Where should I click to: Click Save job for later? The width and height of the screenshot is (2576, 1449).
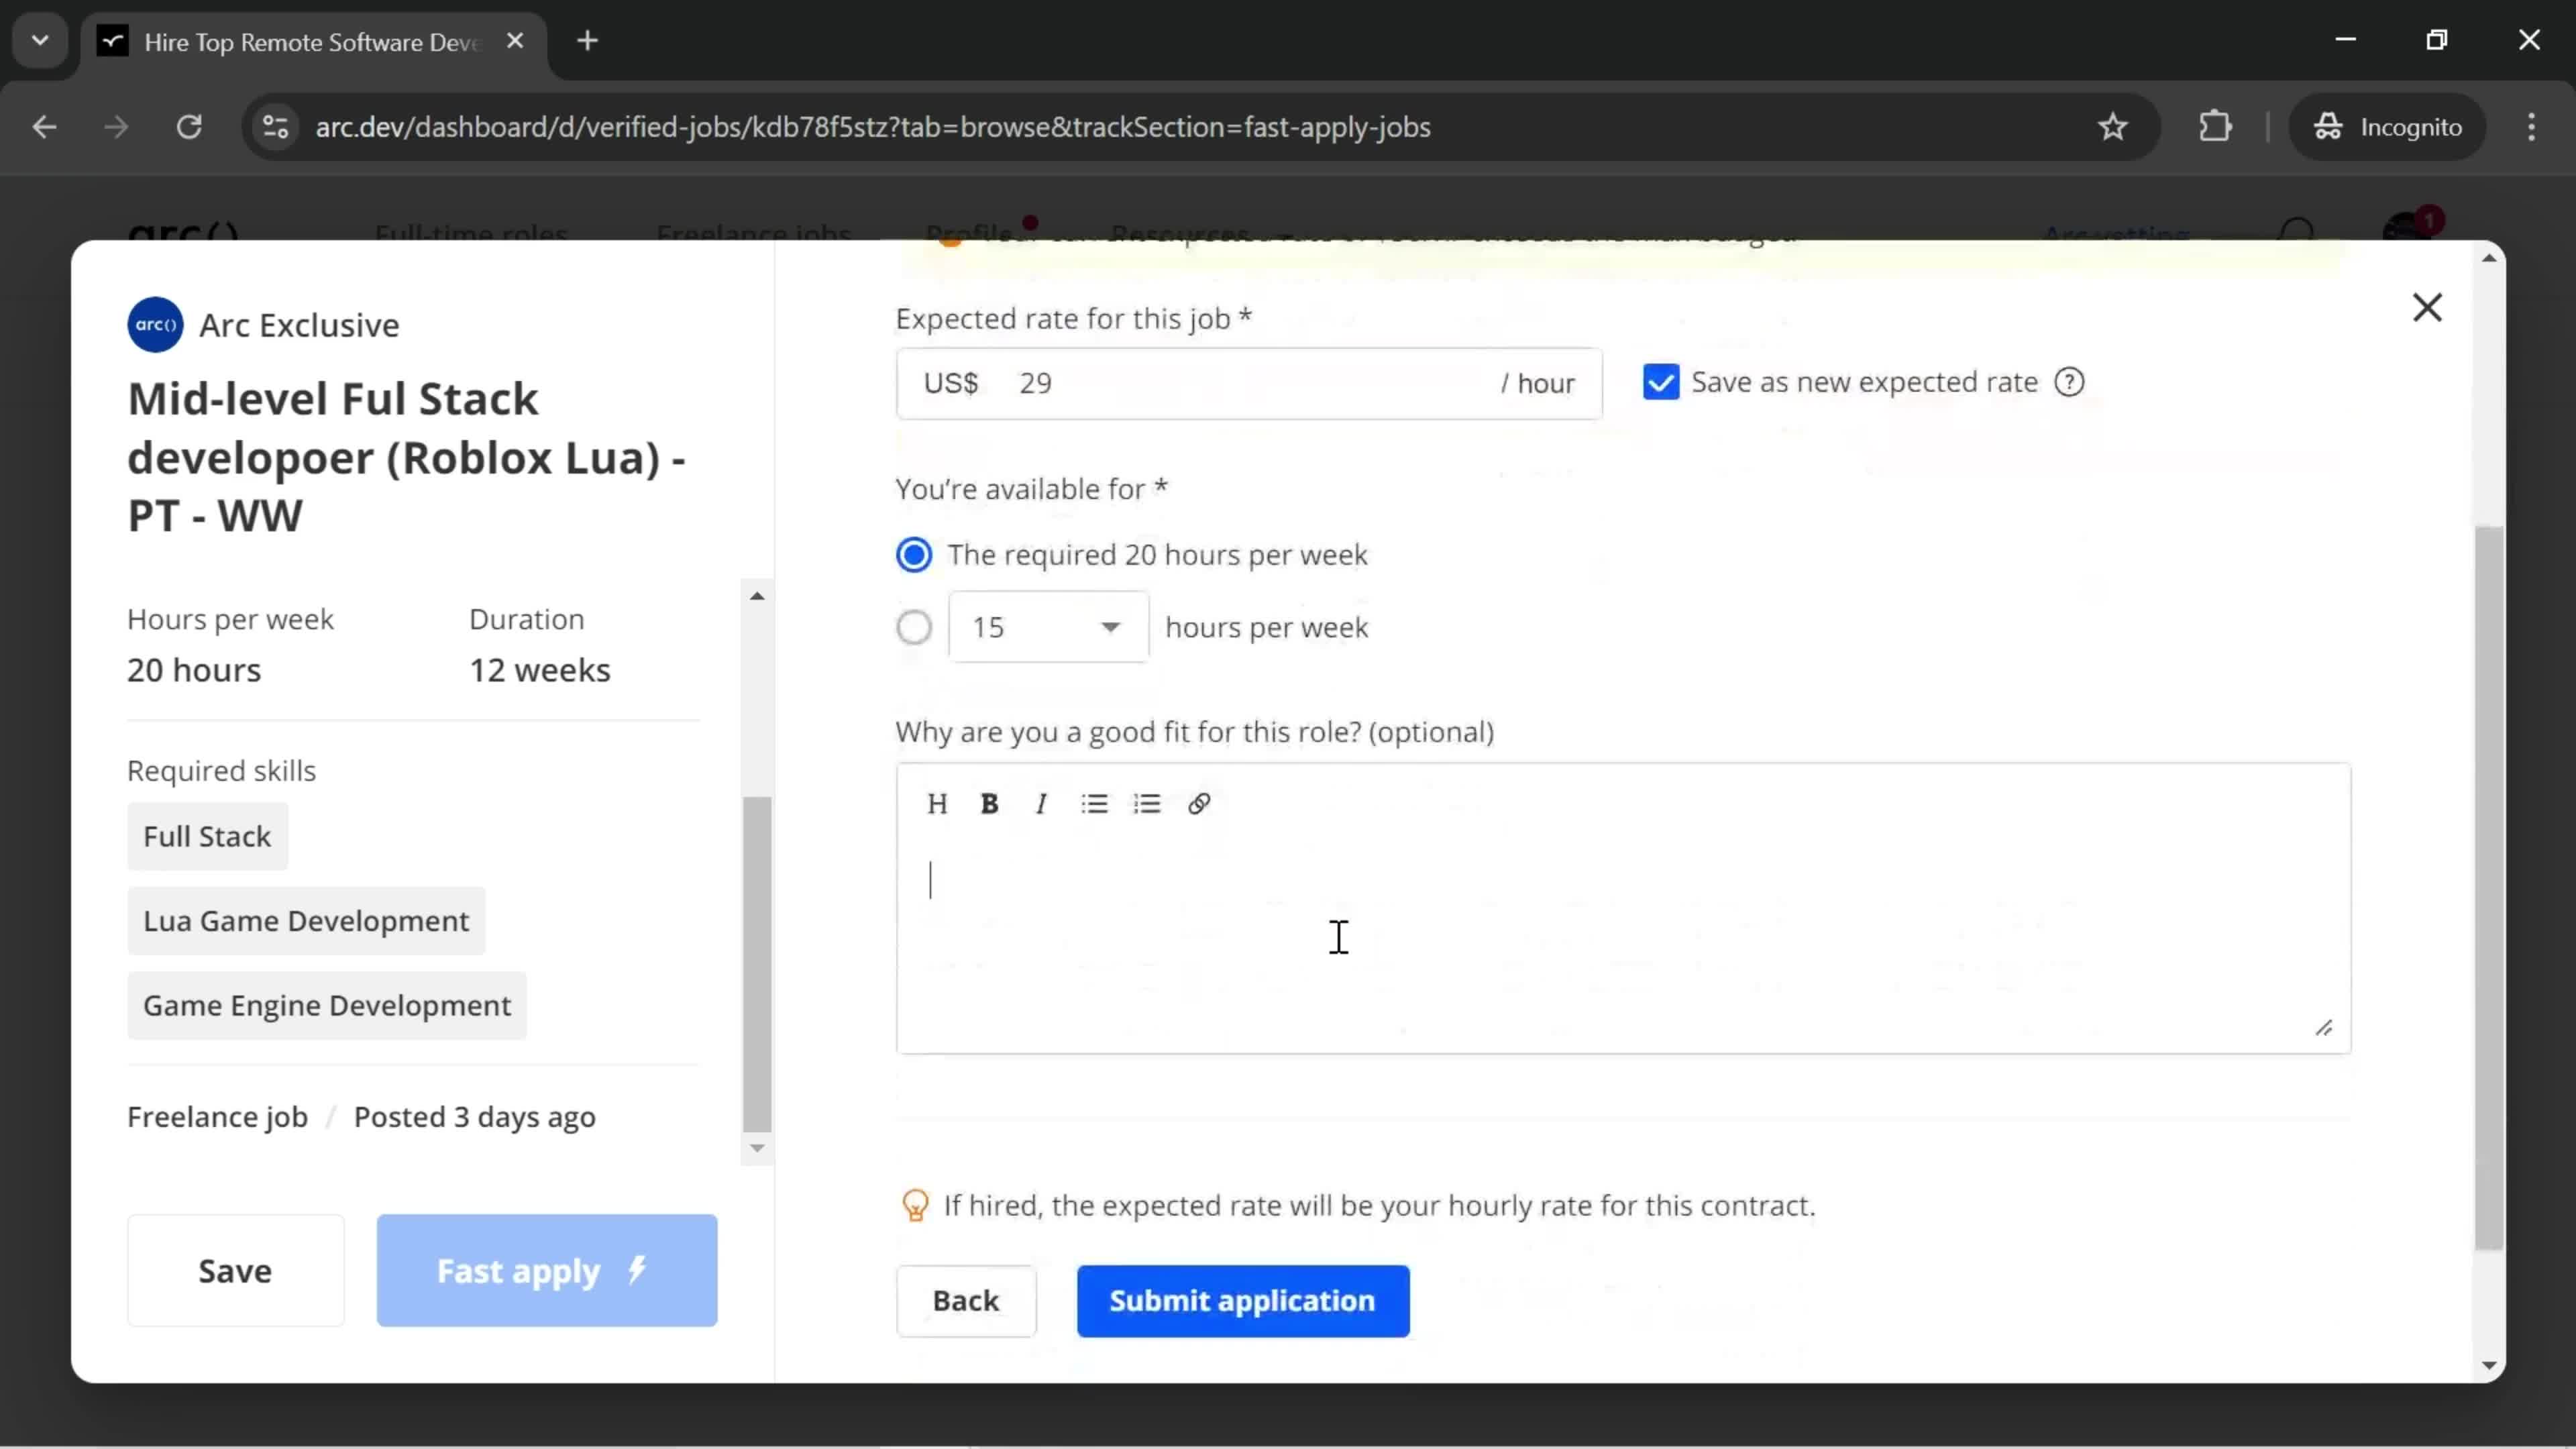pos(235,1271)
